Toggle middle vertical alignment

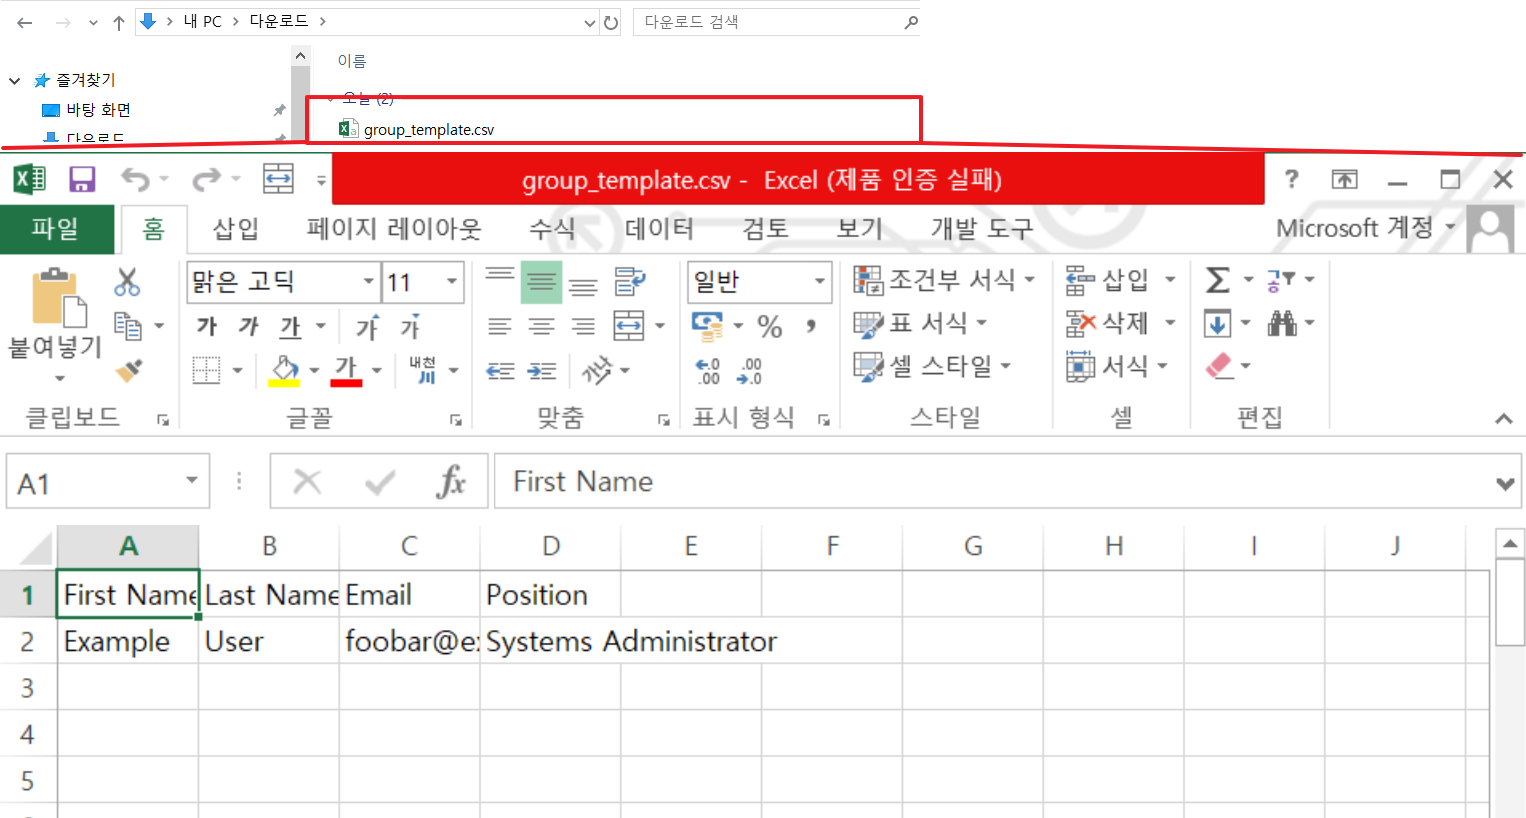point(541,282)
